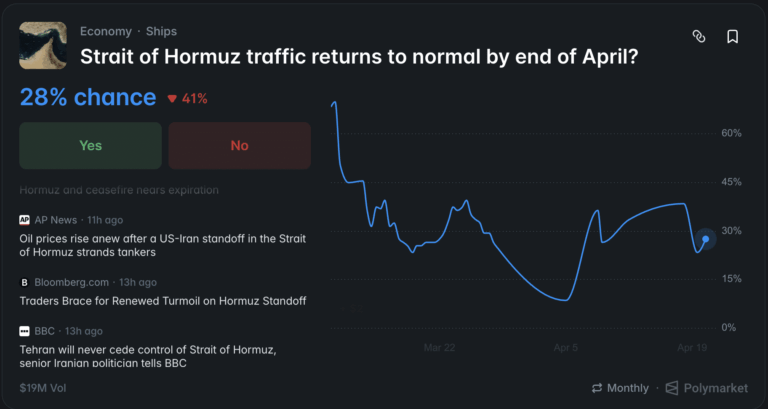Open the Economy category link
This screenshot has width=768, height=409.
[106, 31]
